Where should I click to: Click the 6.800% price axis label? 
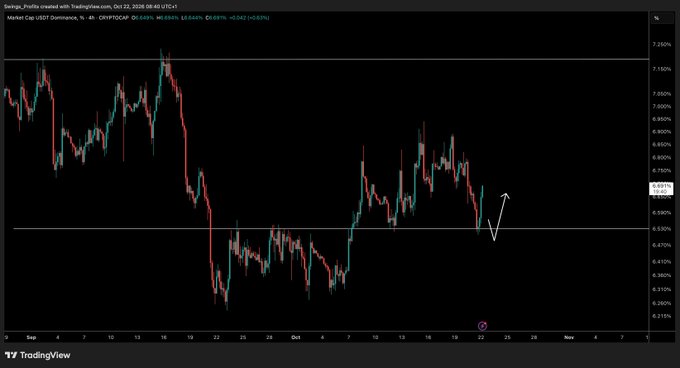pos(661,158)
